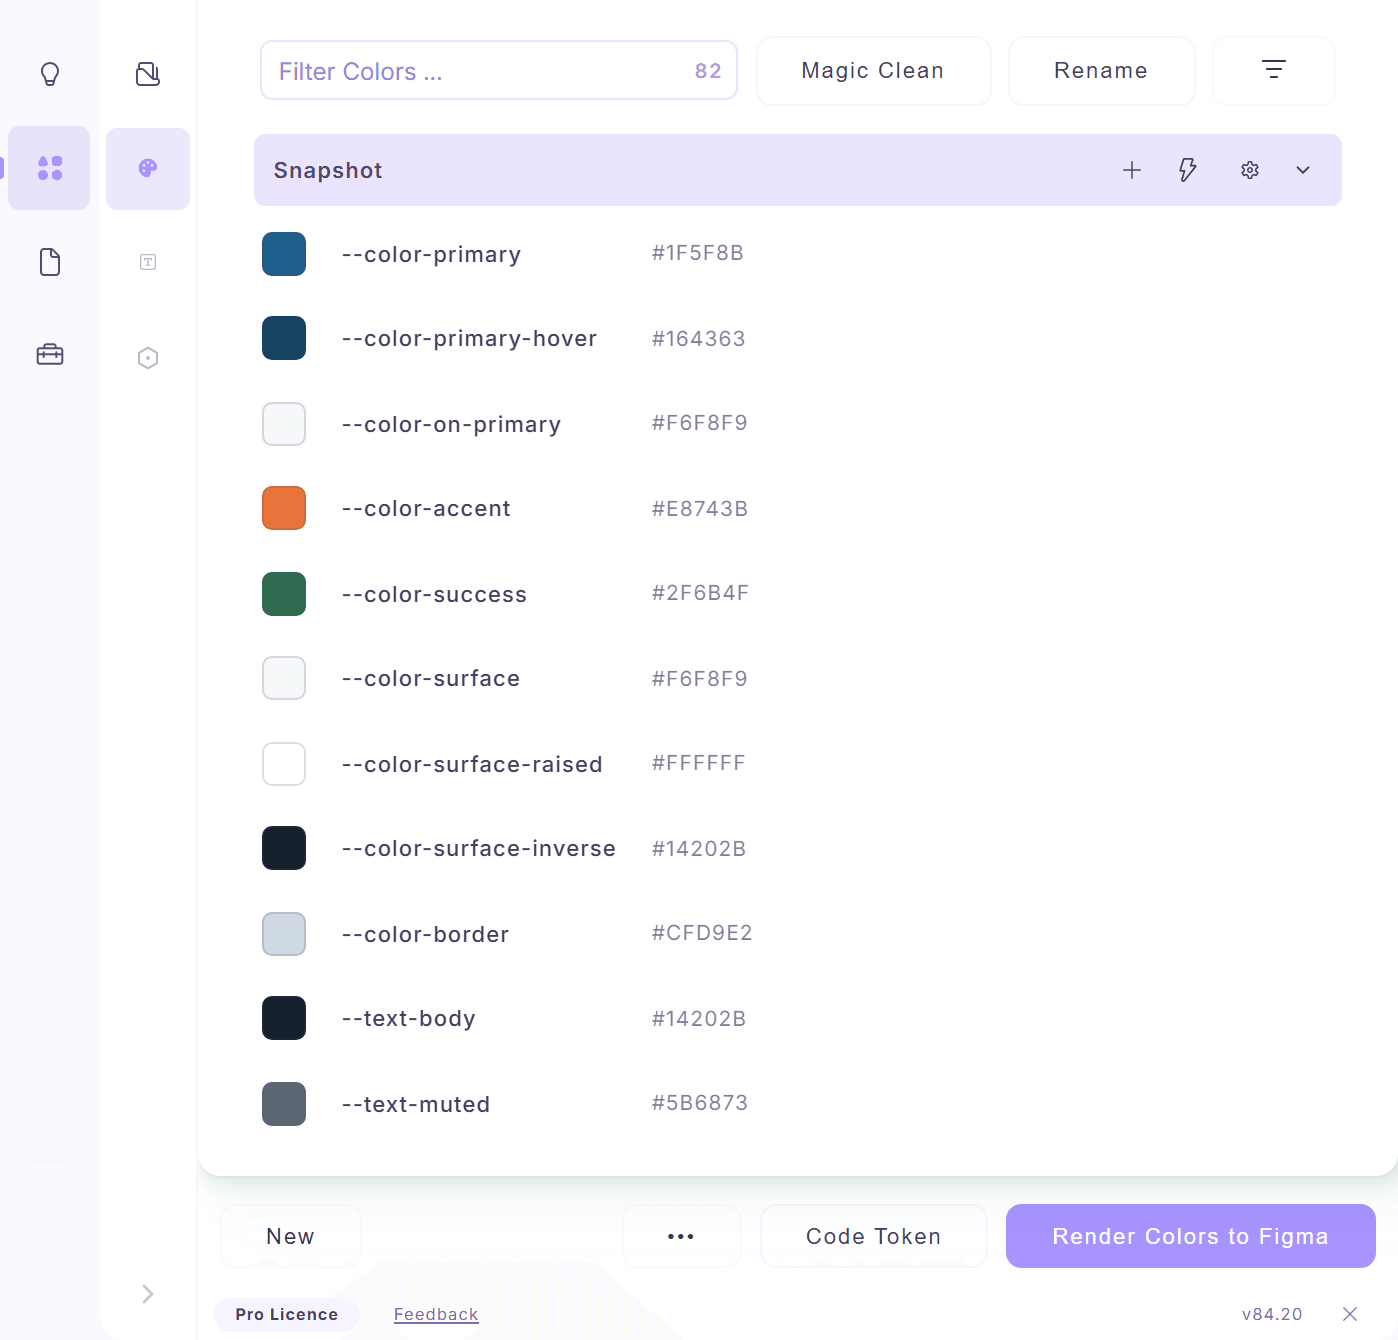The height and width of the screenshot is (1340, 1398).
Task: Open the three-dots more options button
Action: (x=681, y=1236)
